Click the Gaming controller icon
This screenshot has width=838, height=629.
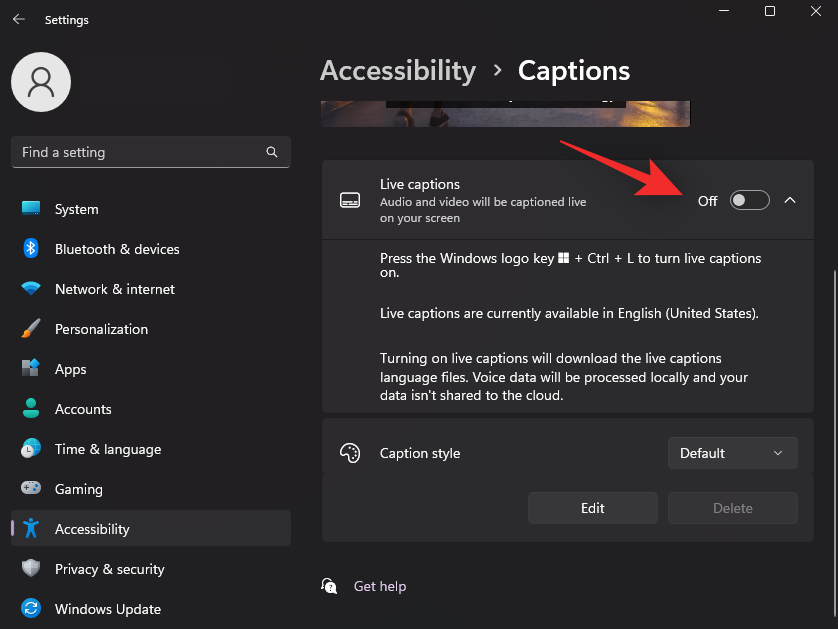[29, 489]
